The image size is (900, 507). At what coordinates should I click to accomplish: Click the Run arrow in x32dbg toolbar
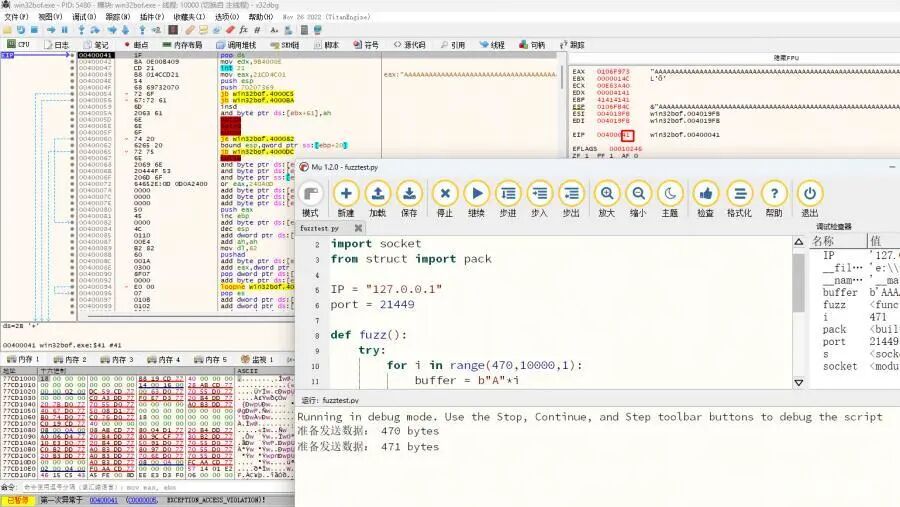tap(51, 30)
